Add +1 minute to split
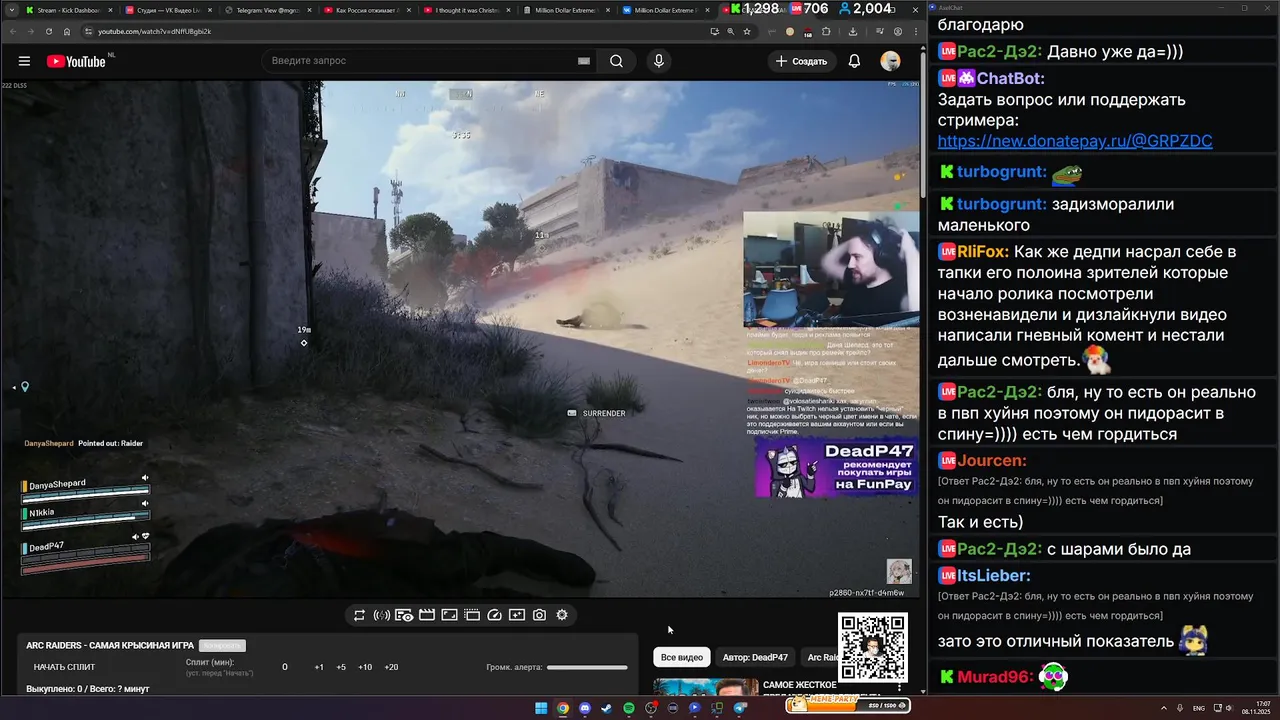Image resolution: width=1280 pixels, height=720 pixels. pyautogui.click(x=319, y=667)
